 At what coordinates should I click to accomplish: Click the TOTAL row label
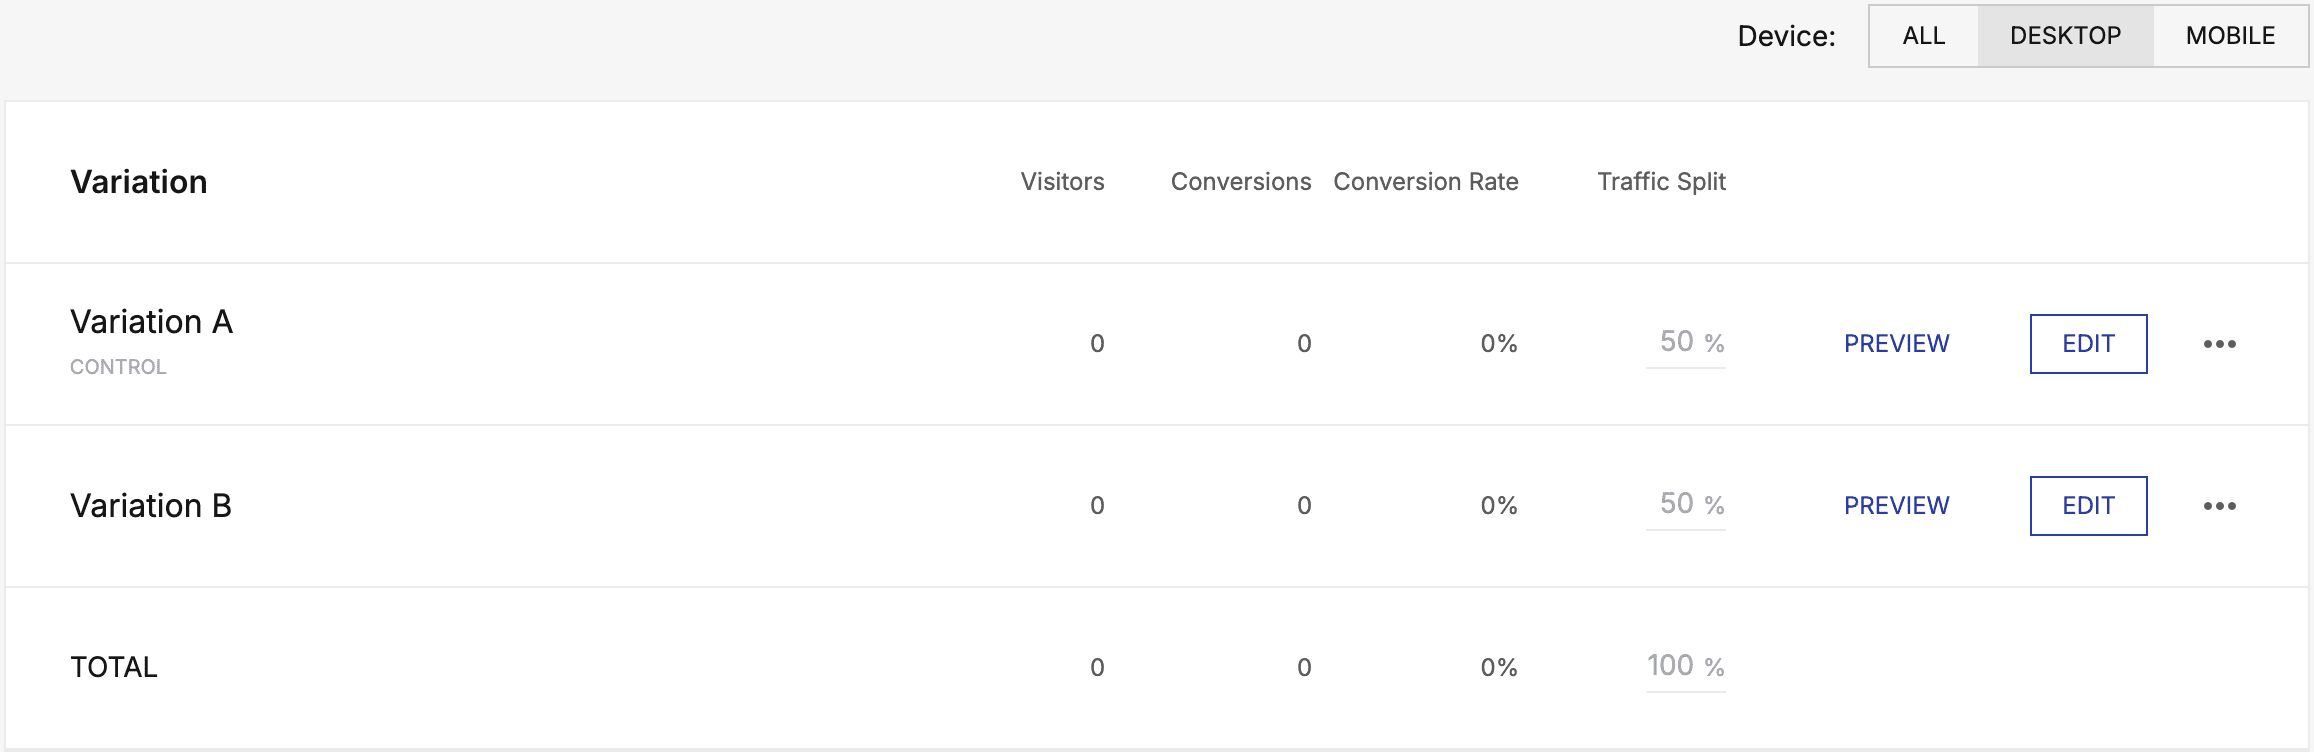(114, 667)
